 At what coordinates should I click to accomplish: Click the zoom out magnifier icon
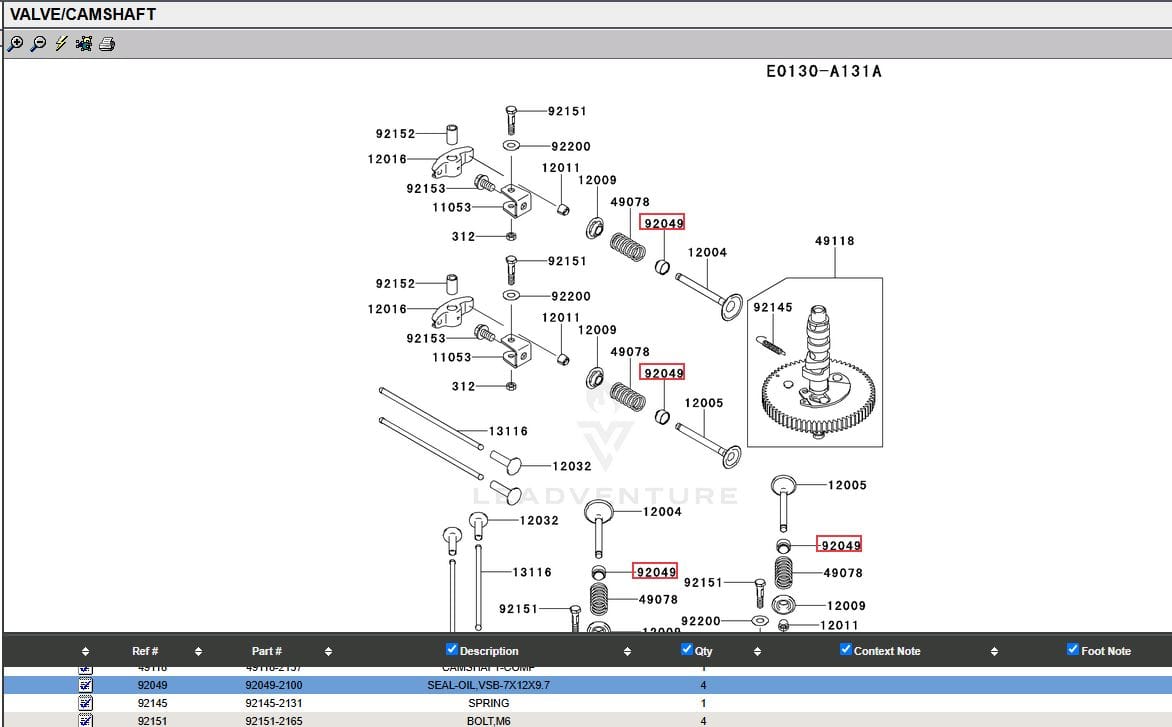coord(38,44)
